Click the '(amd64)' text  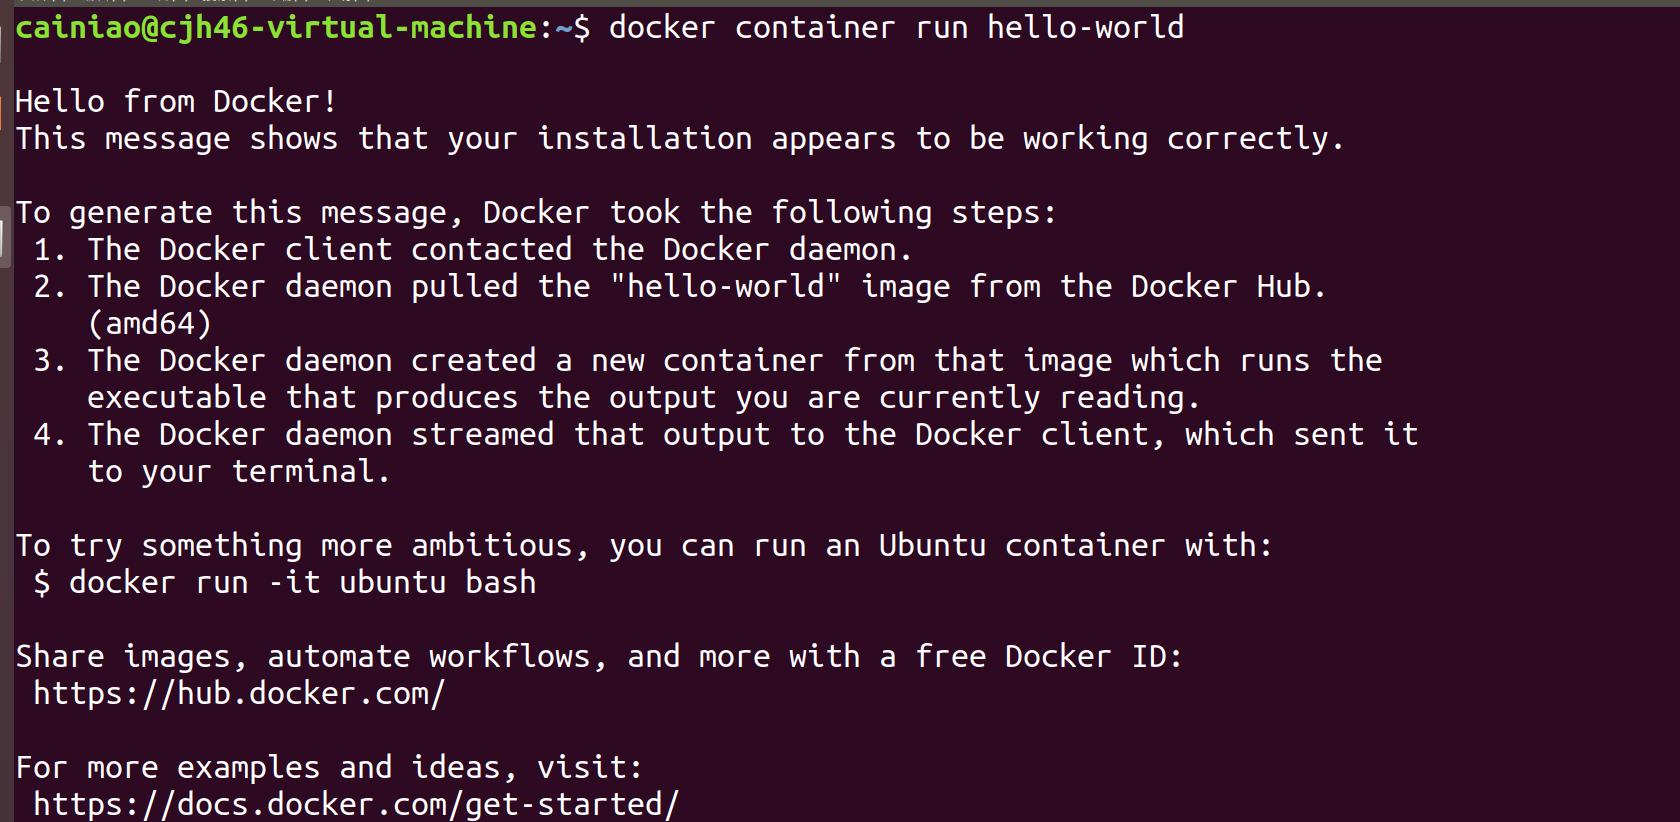click(x=150, y=324)
